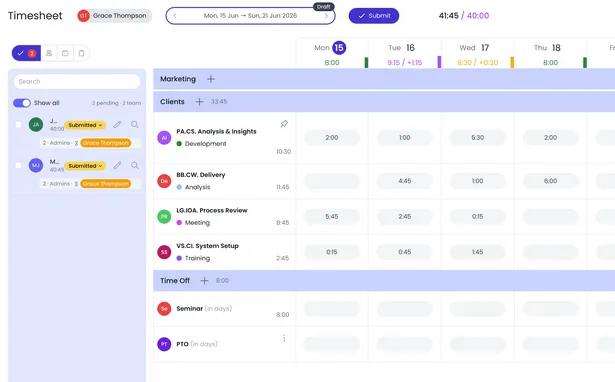The image size is (615, 382).
Task: Open the clipboard tab icon
Action: click(x=81, y=53)
